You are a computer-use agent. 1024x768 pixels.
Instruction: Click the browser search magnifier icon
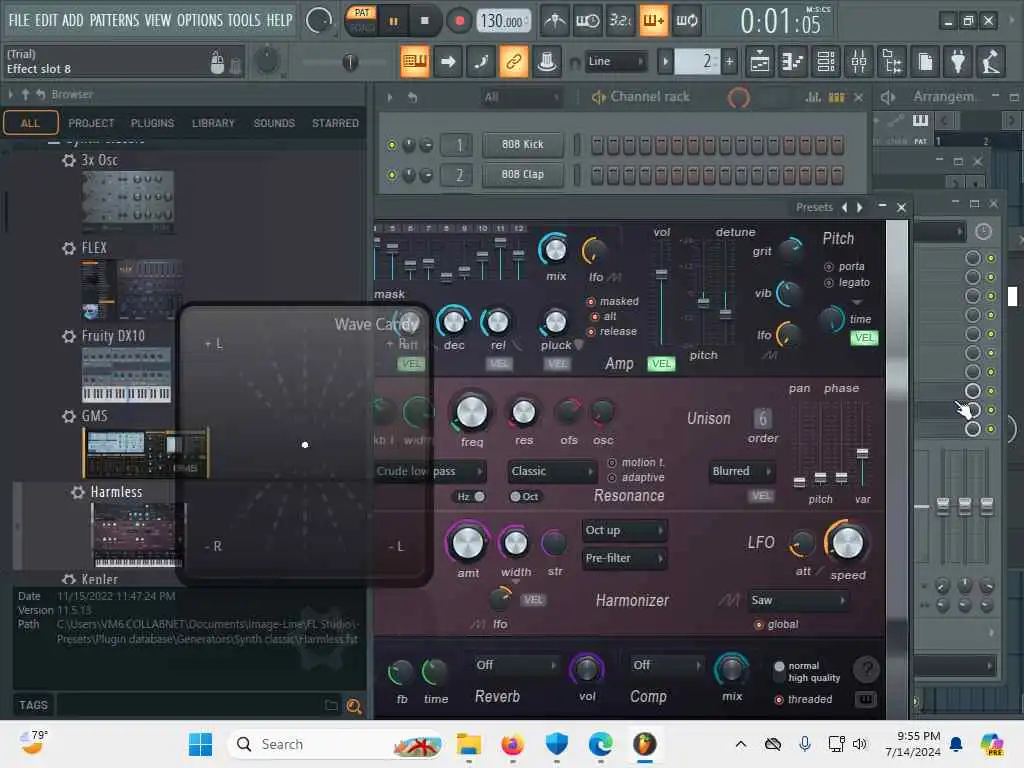pos(354,706)
